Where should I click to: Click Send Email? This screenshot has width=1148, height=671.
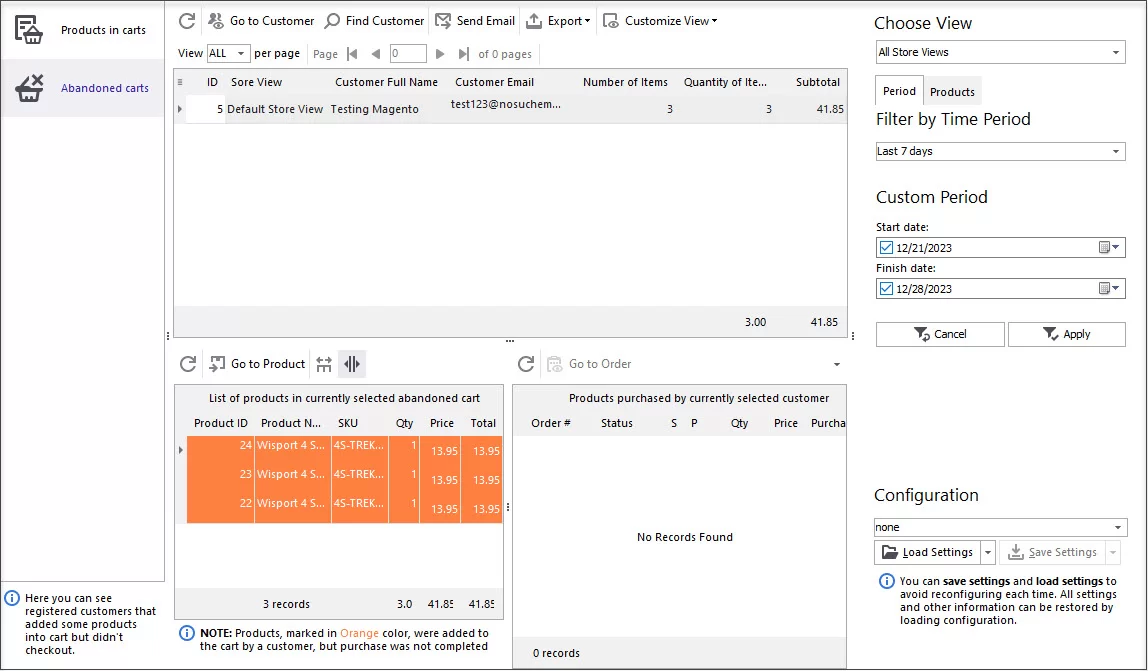475,21
